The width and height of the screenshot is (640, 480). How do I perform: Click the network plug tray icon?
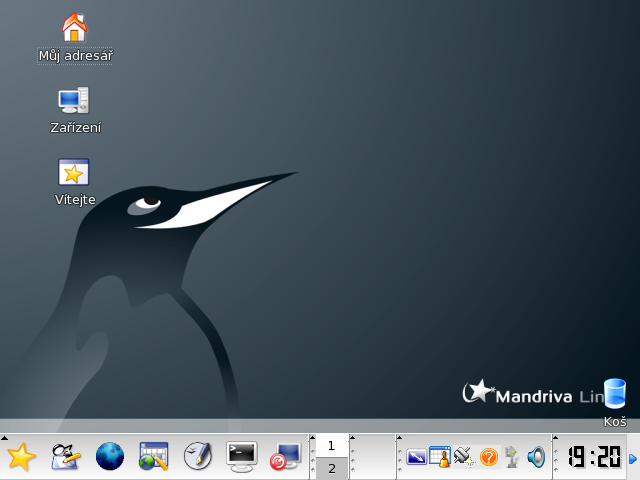(464, 457)
